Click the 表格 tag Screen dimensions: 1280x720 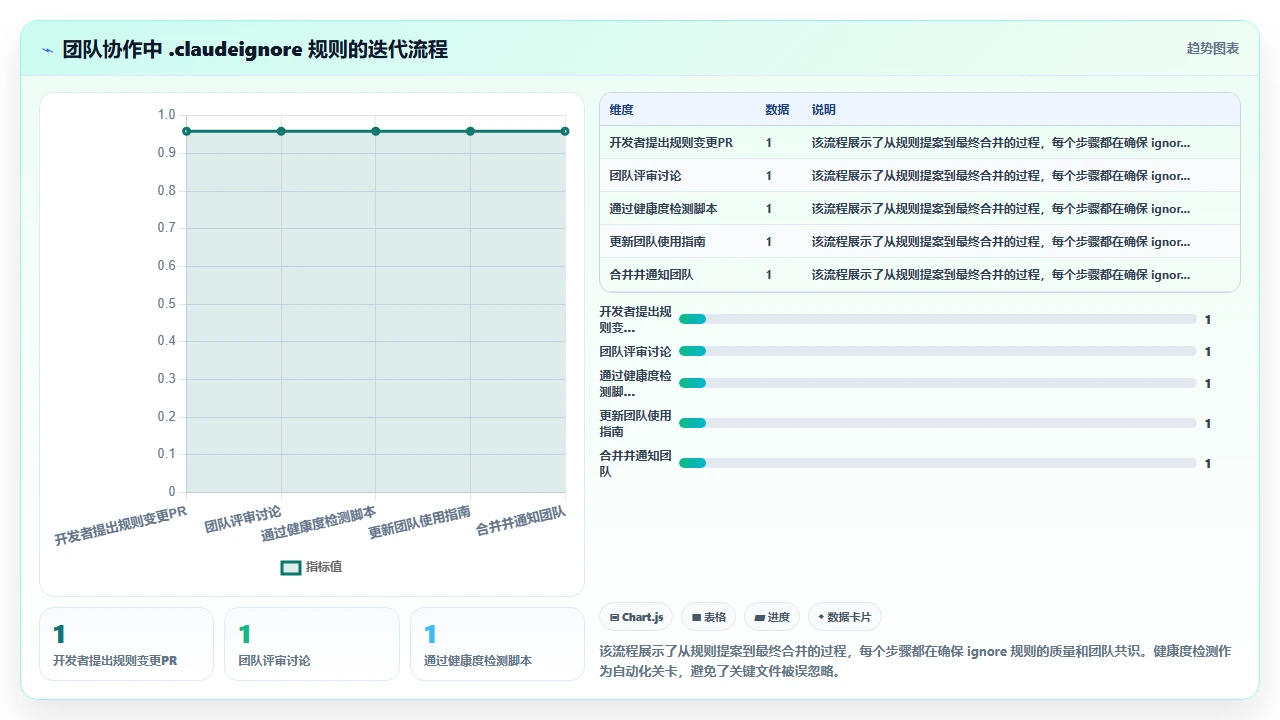[709, 617]
